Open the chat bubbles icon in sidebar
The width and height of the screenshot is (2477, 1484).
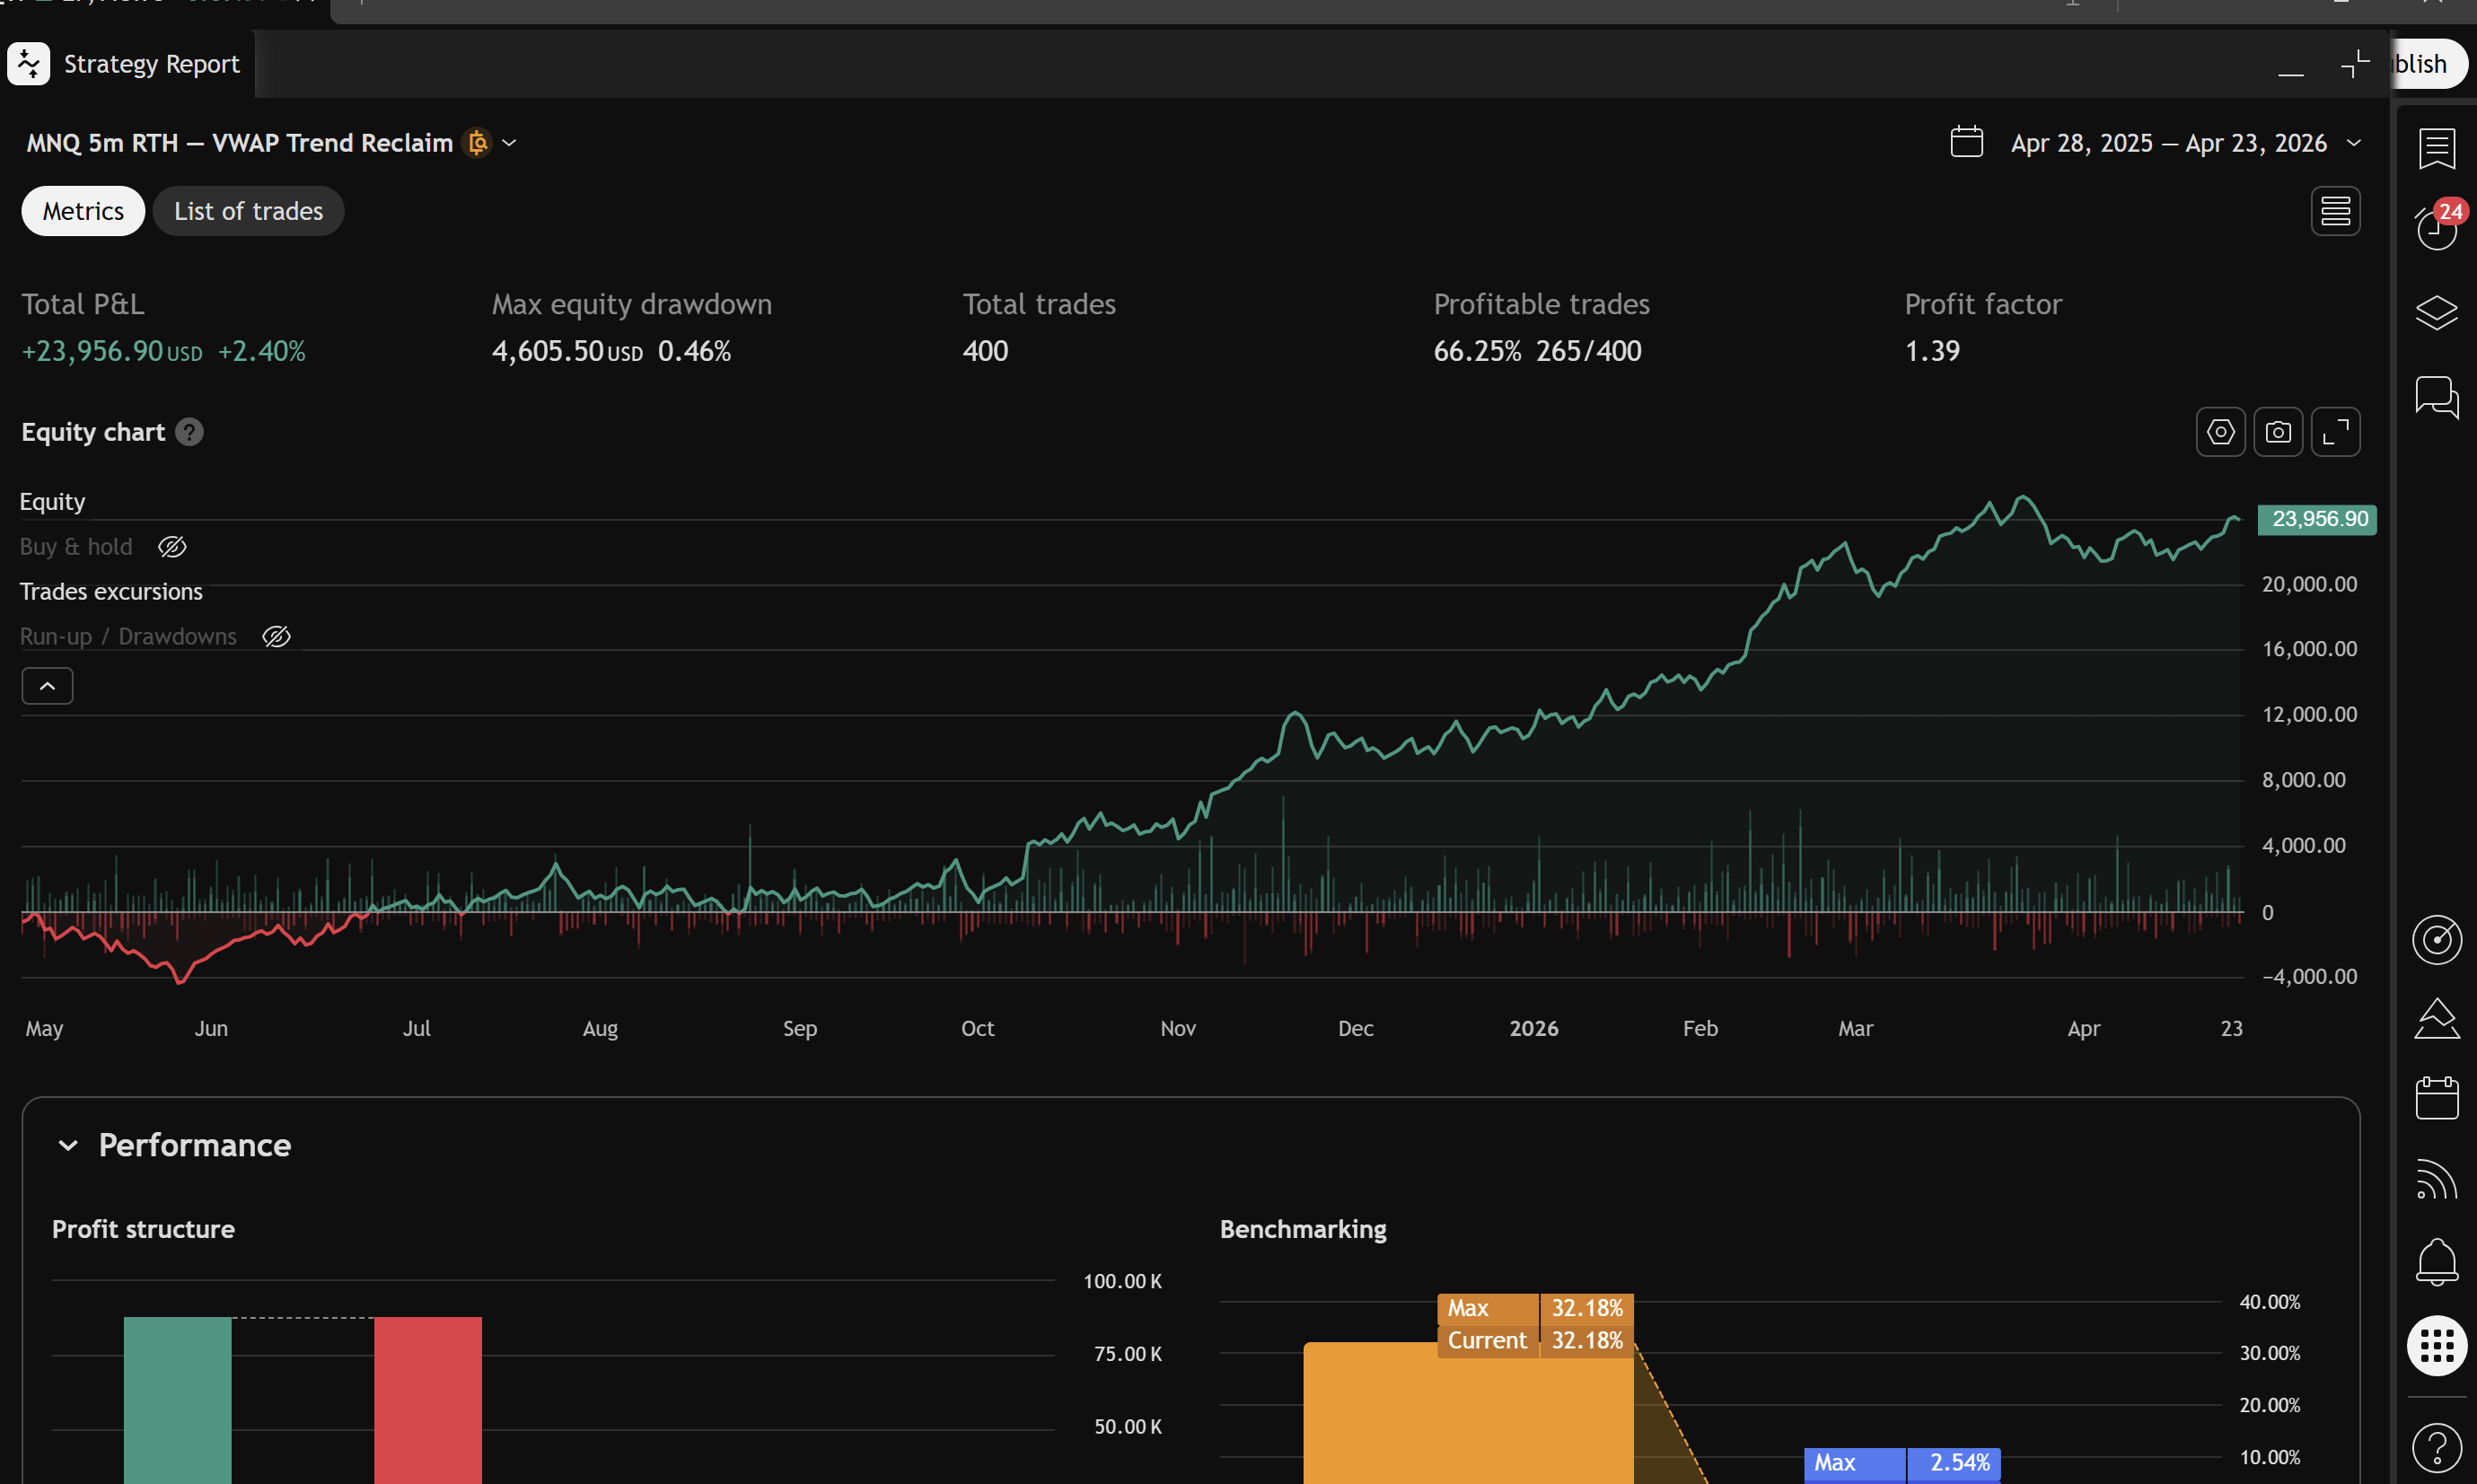[2436, 397]
